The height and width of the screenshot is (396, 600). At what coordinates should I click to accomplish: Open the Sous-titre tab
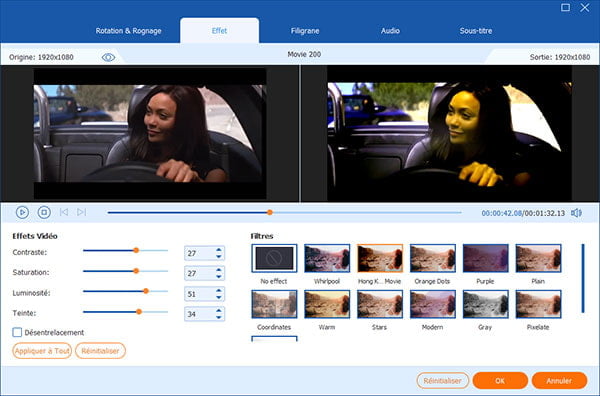476,31
